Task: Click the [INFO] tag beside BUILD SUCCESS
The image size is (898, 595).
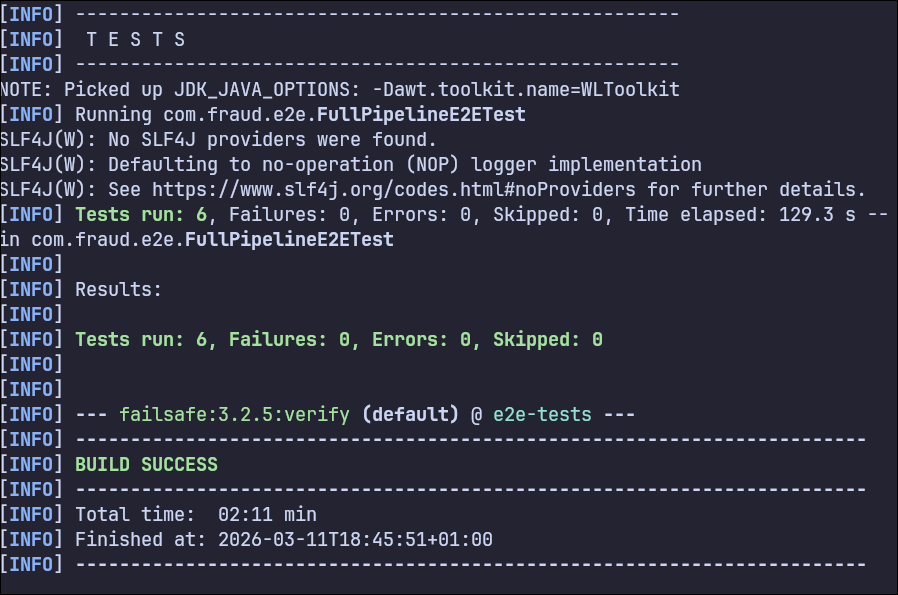Action: (32, 464)
